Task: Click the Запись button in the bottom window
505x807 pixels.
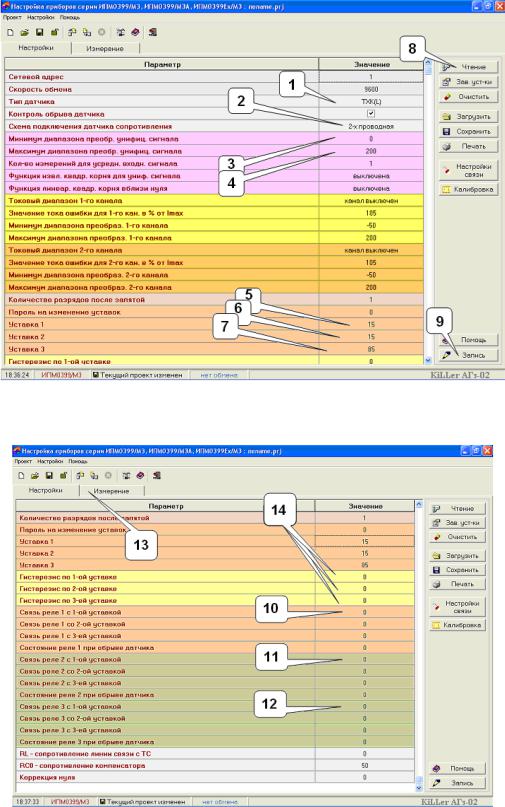Action: (x=458, y=783)
